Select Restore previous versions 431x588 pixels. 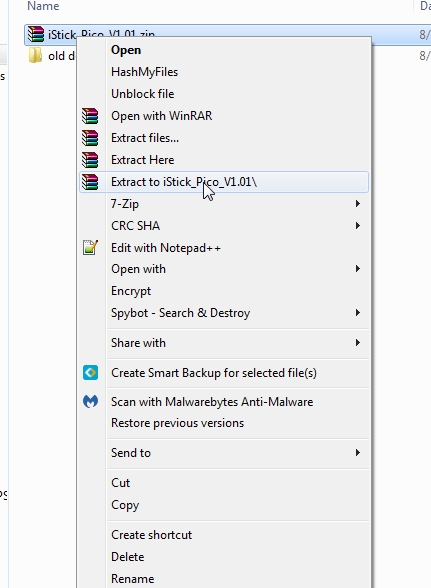click(177, 423)
